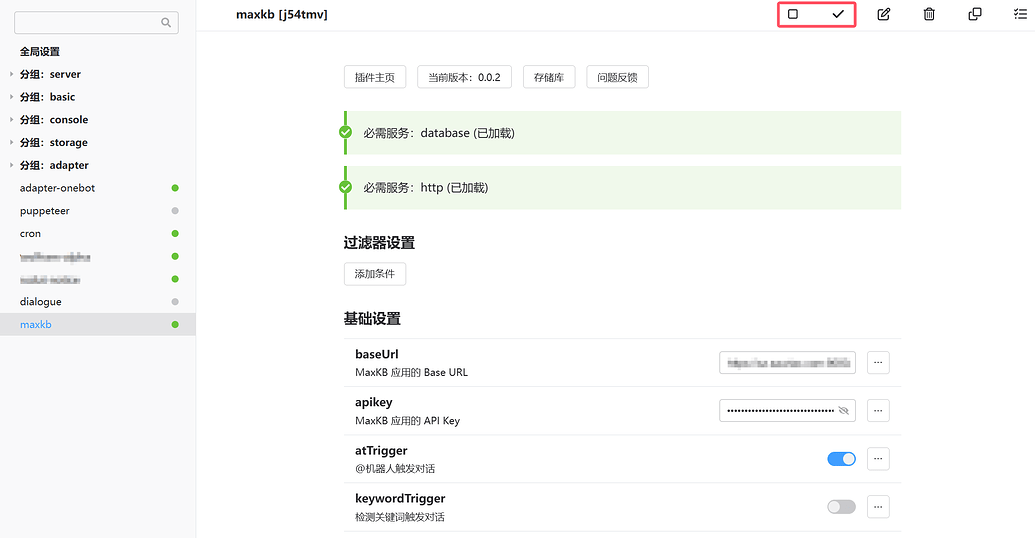Viewport: 1035px width, 538px height.
Task: Expand the 分组: console group
Action: coord(11,119)
